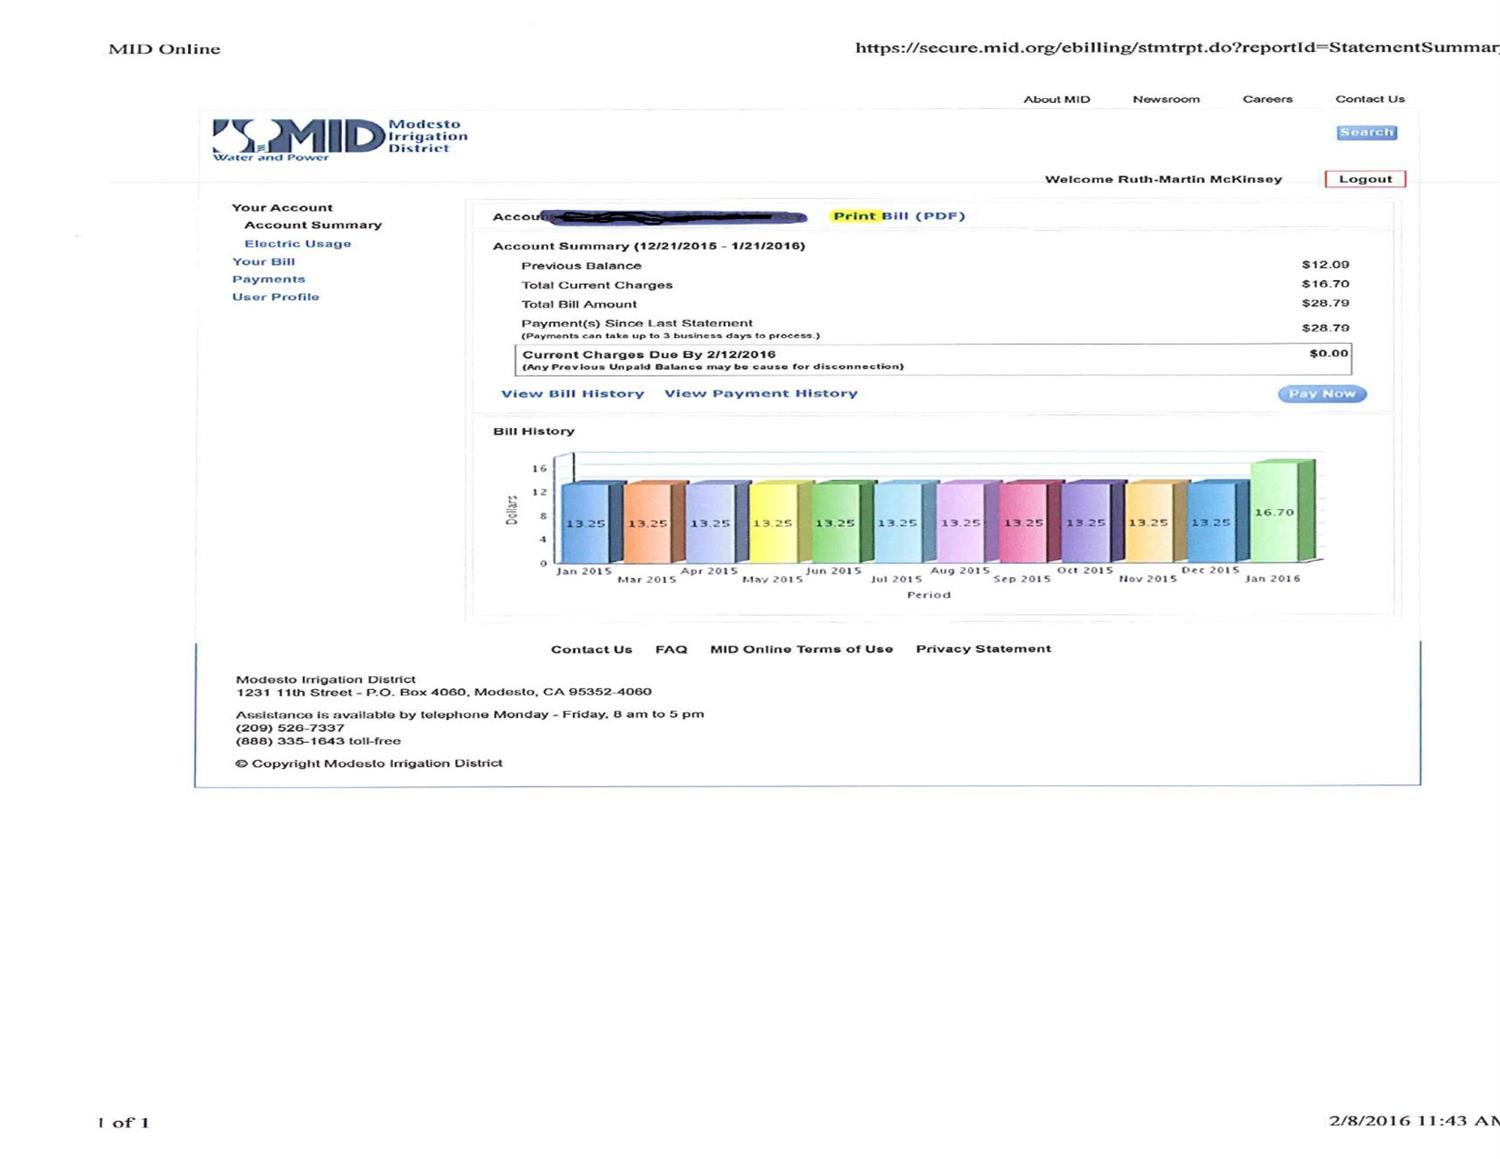The height and width of the screenshot is (1159, 1500).
Task: Click the Search button
Action: coord(1366,132)
